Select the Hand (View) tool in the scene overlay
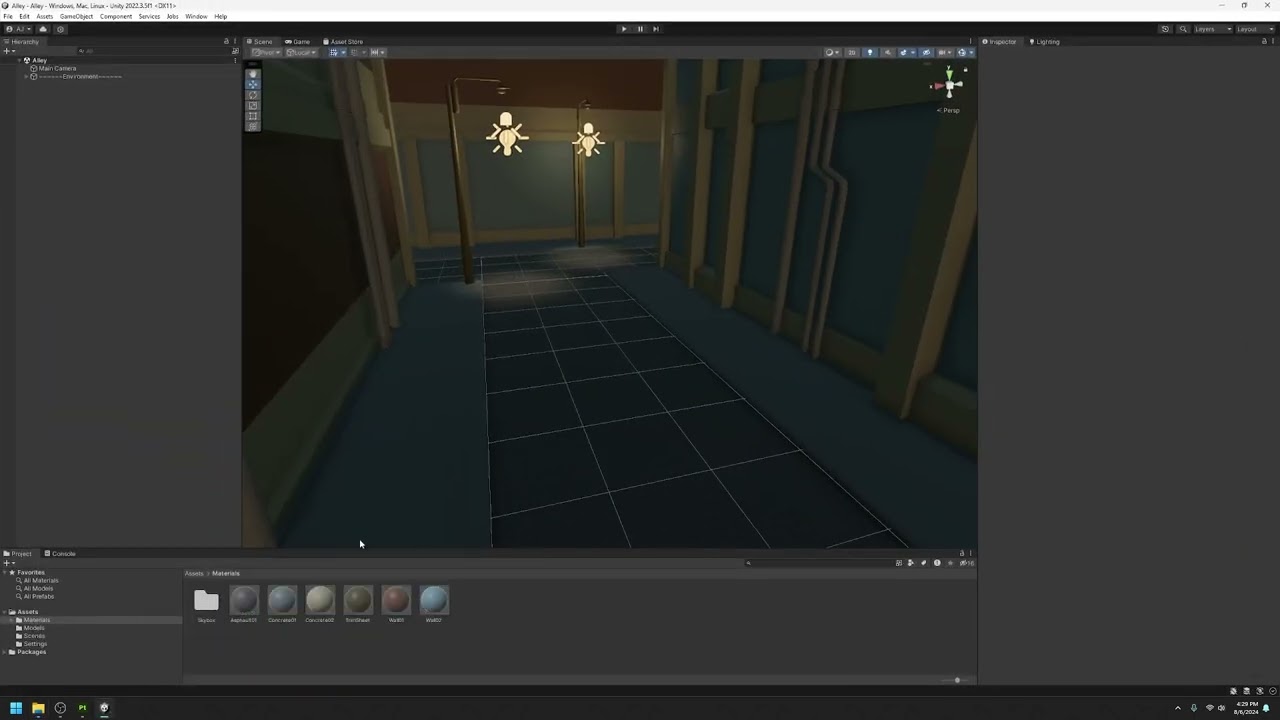This screenshot has height=720, width=1280. [x=253, y=74]
